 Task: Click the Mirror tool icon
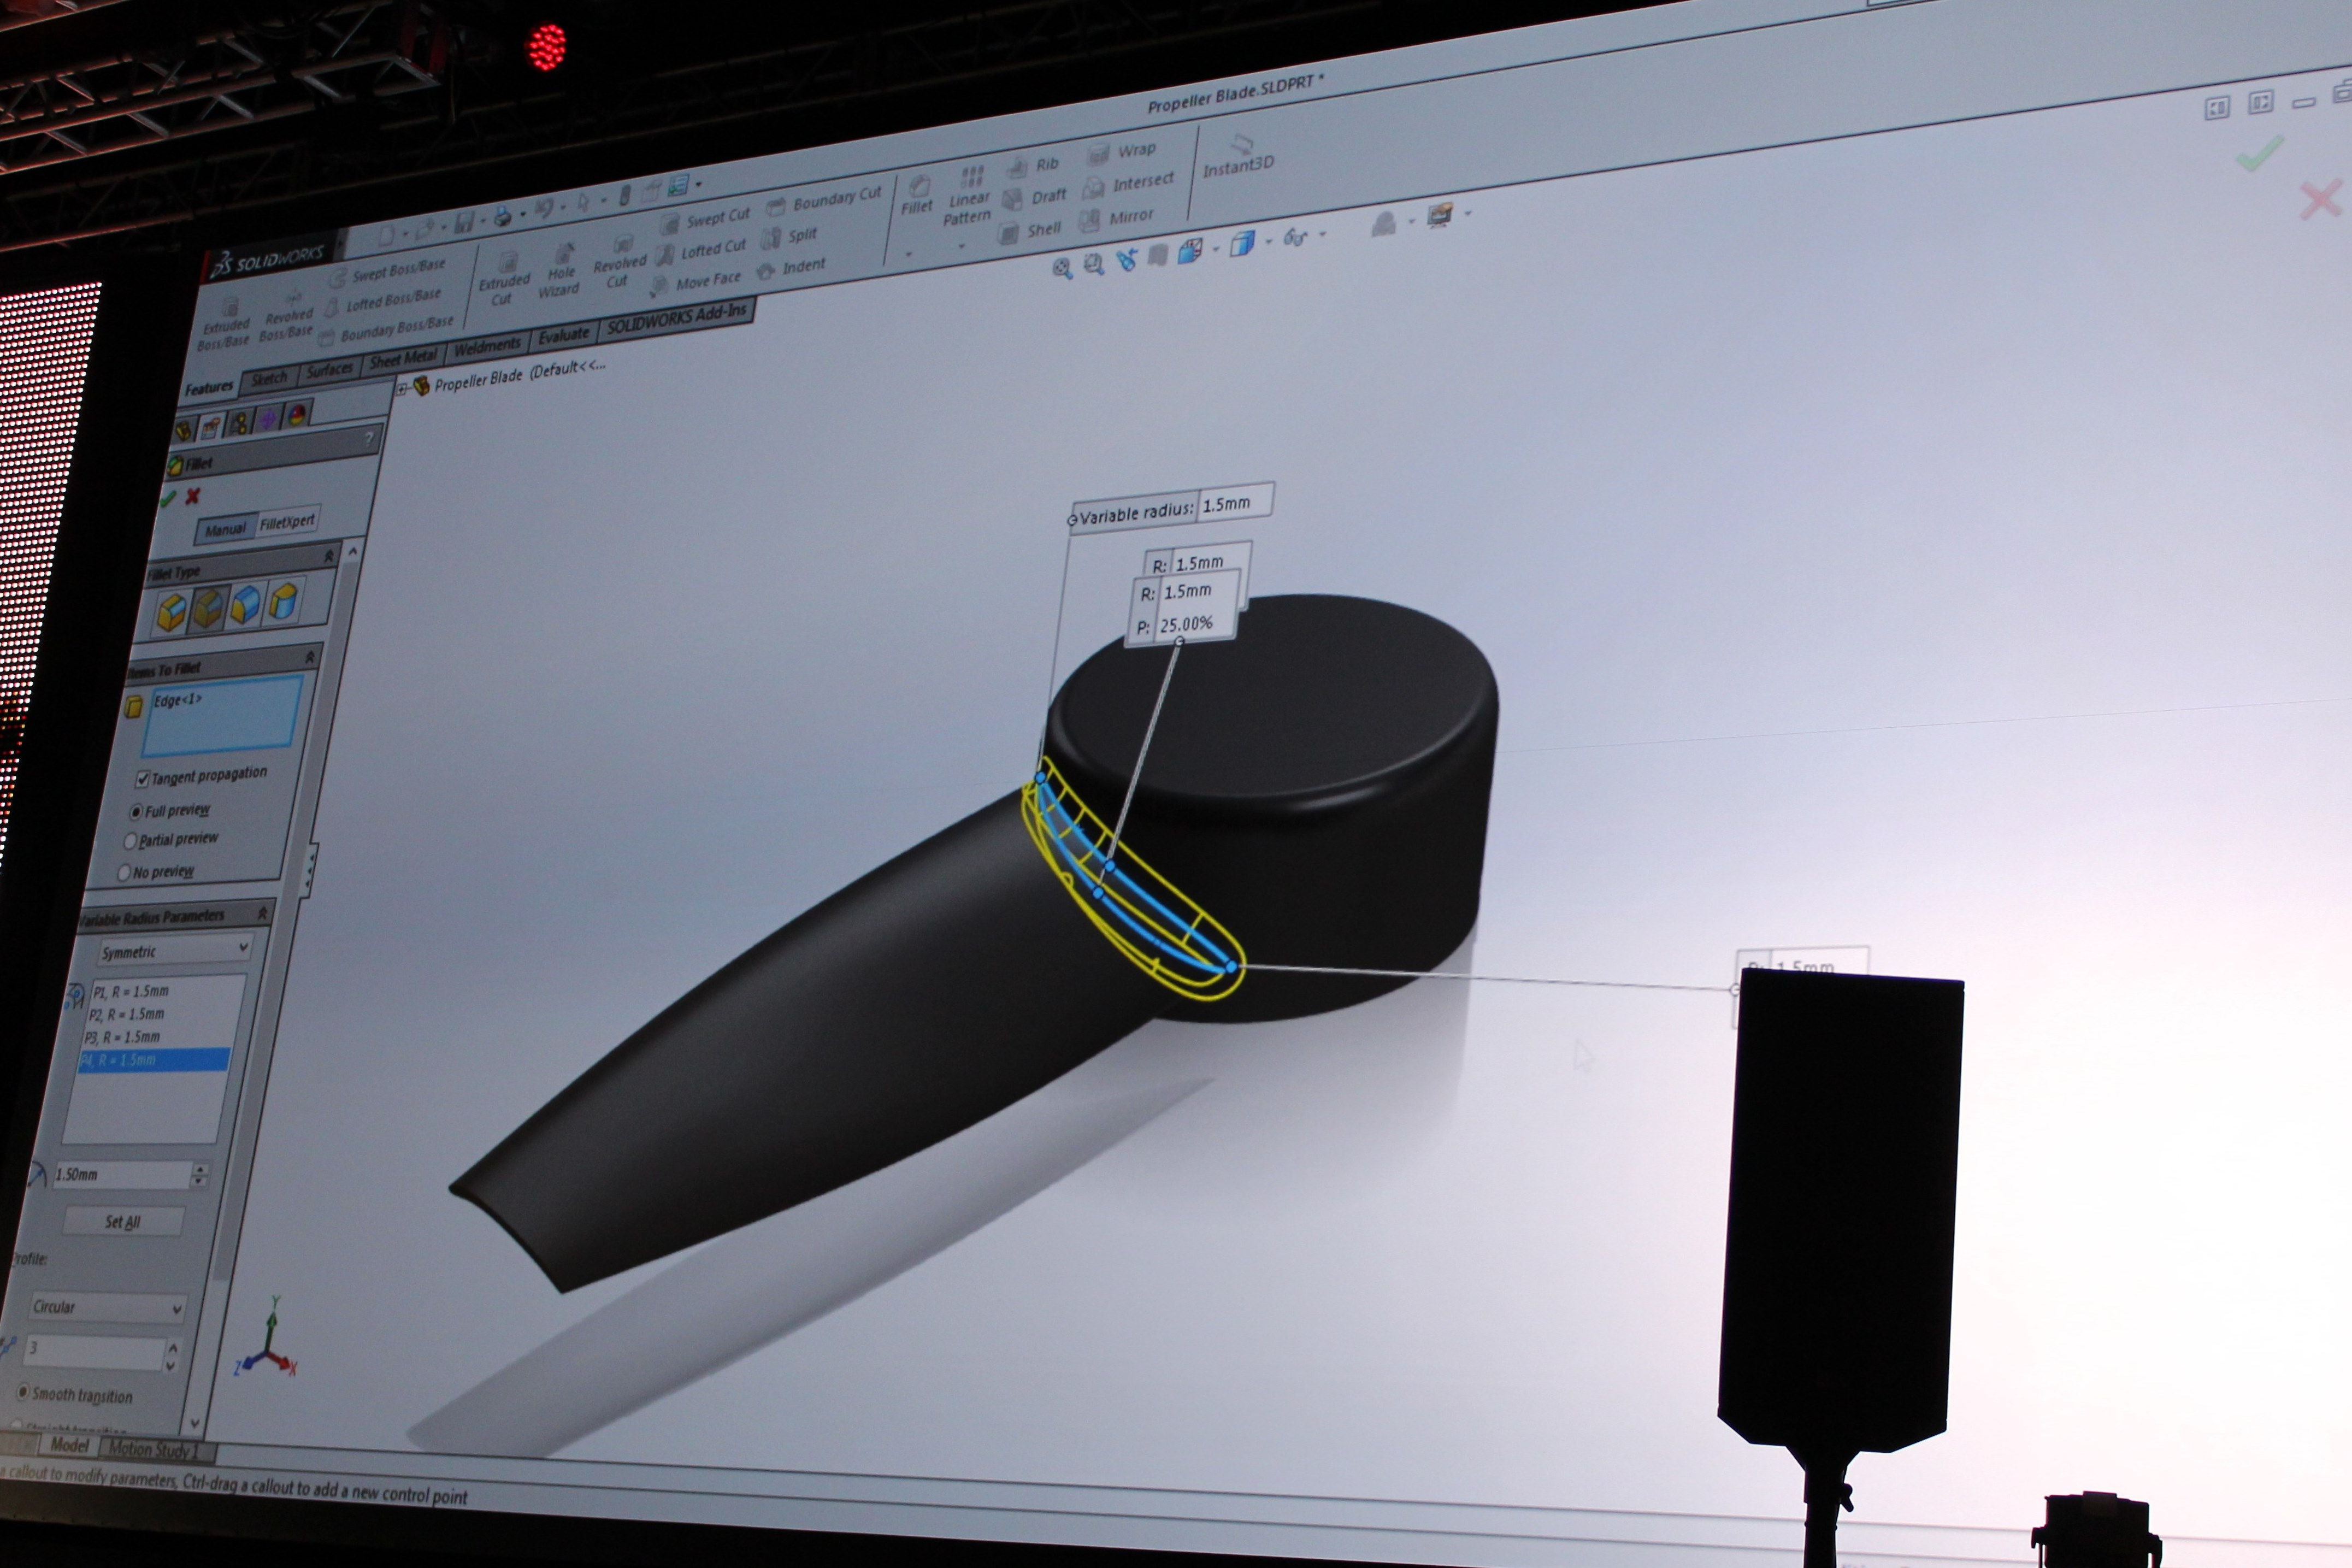coord(1091,221)
